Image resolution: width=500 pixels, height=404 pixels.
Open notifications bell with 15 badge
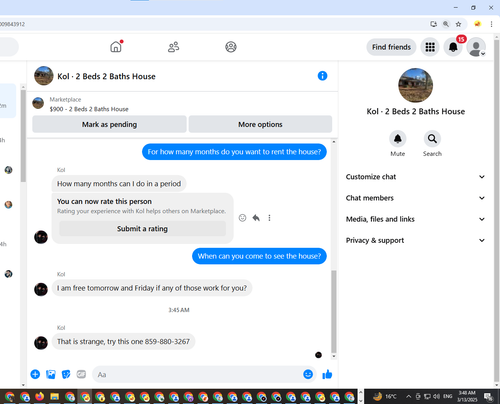(x=453, y=47)
